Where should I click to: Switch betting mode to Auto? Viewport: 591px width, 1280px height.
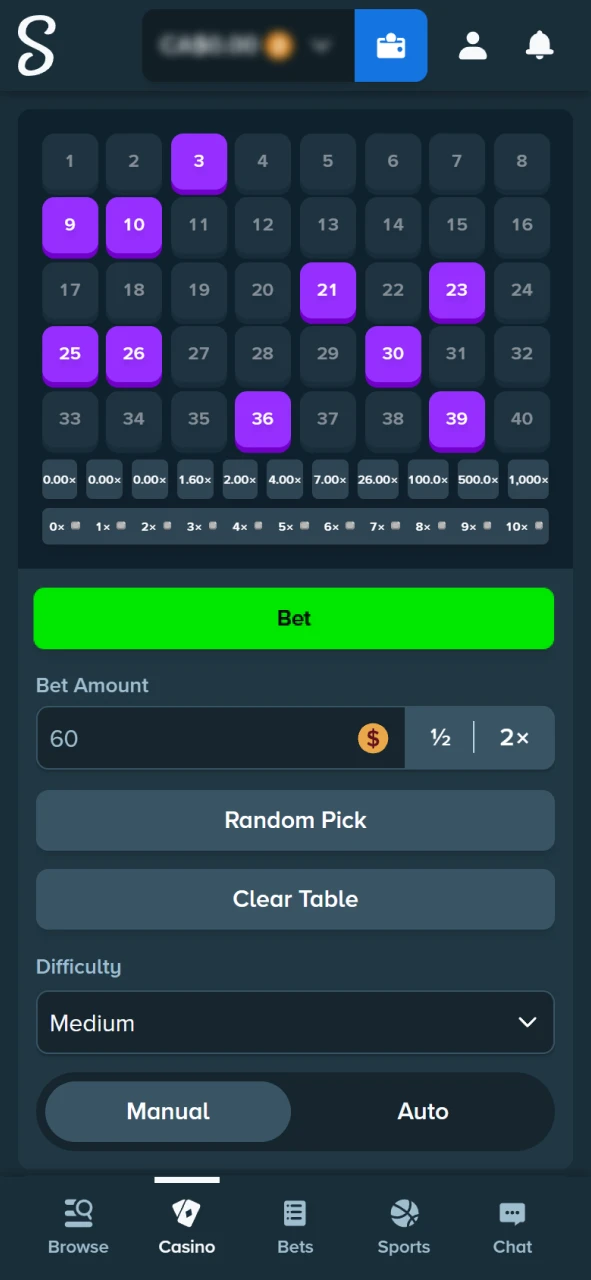click(x=423, y=1111)
